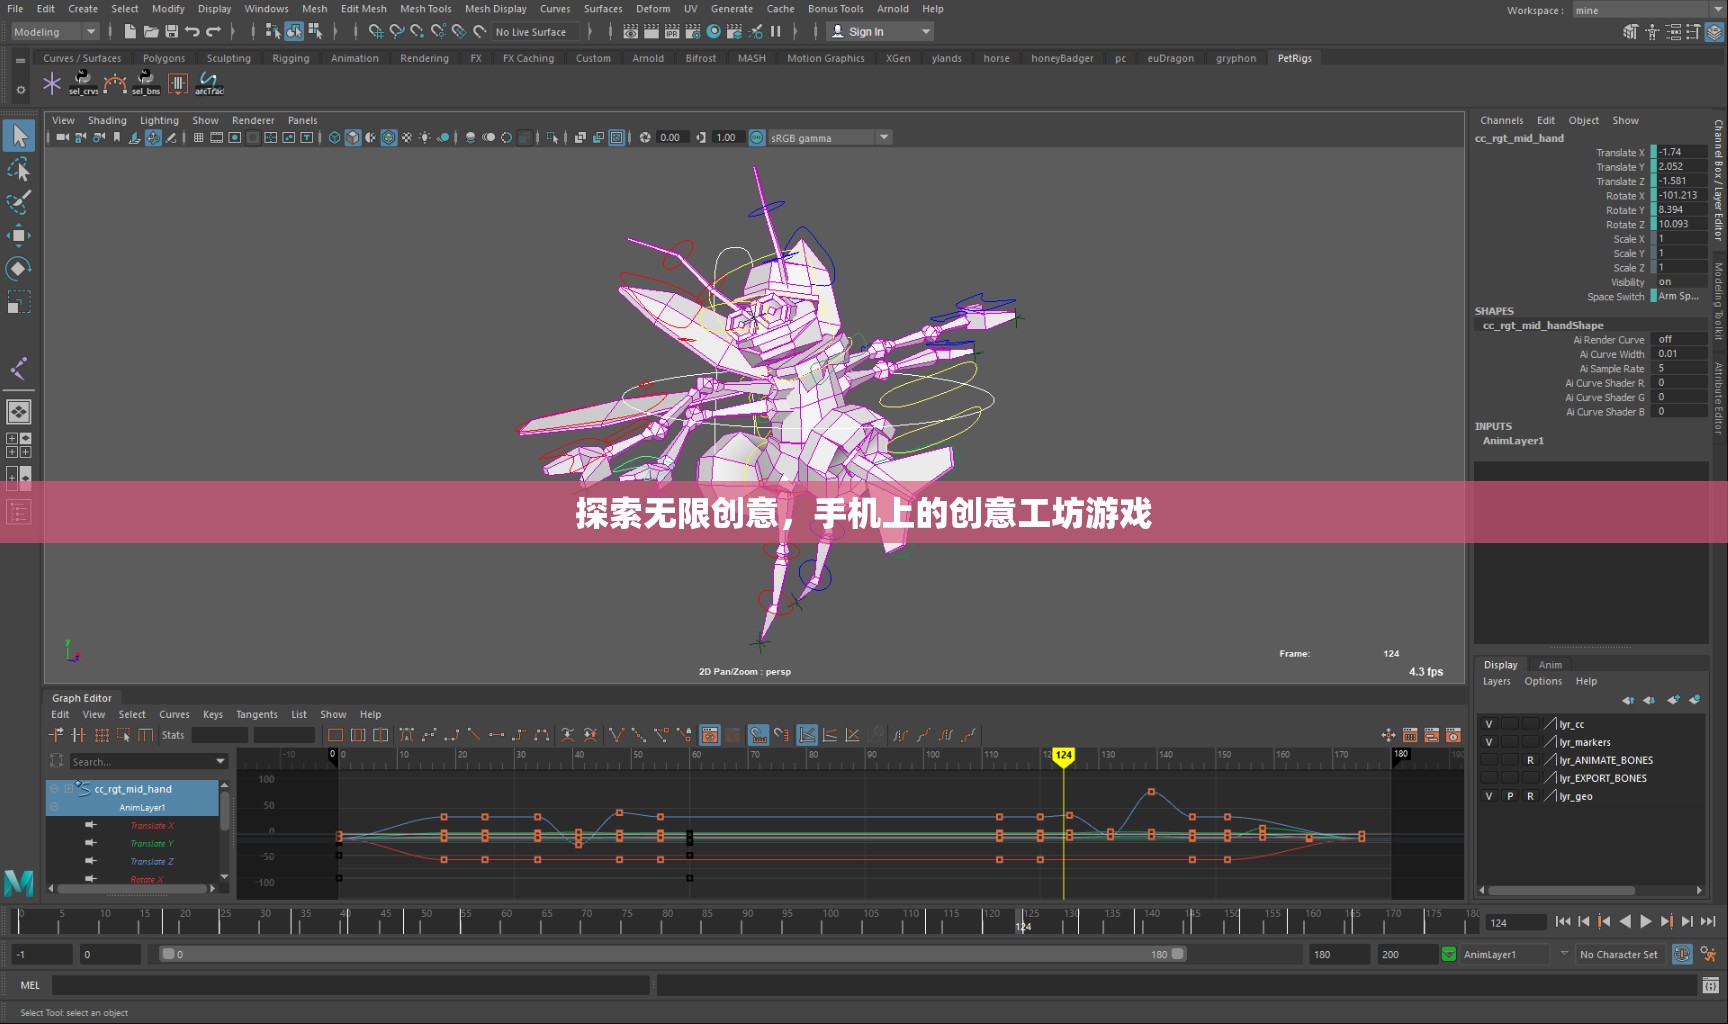Open a scene using folder icon

151,32
